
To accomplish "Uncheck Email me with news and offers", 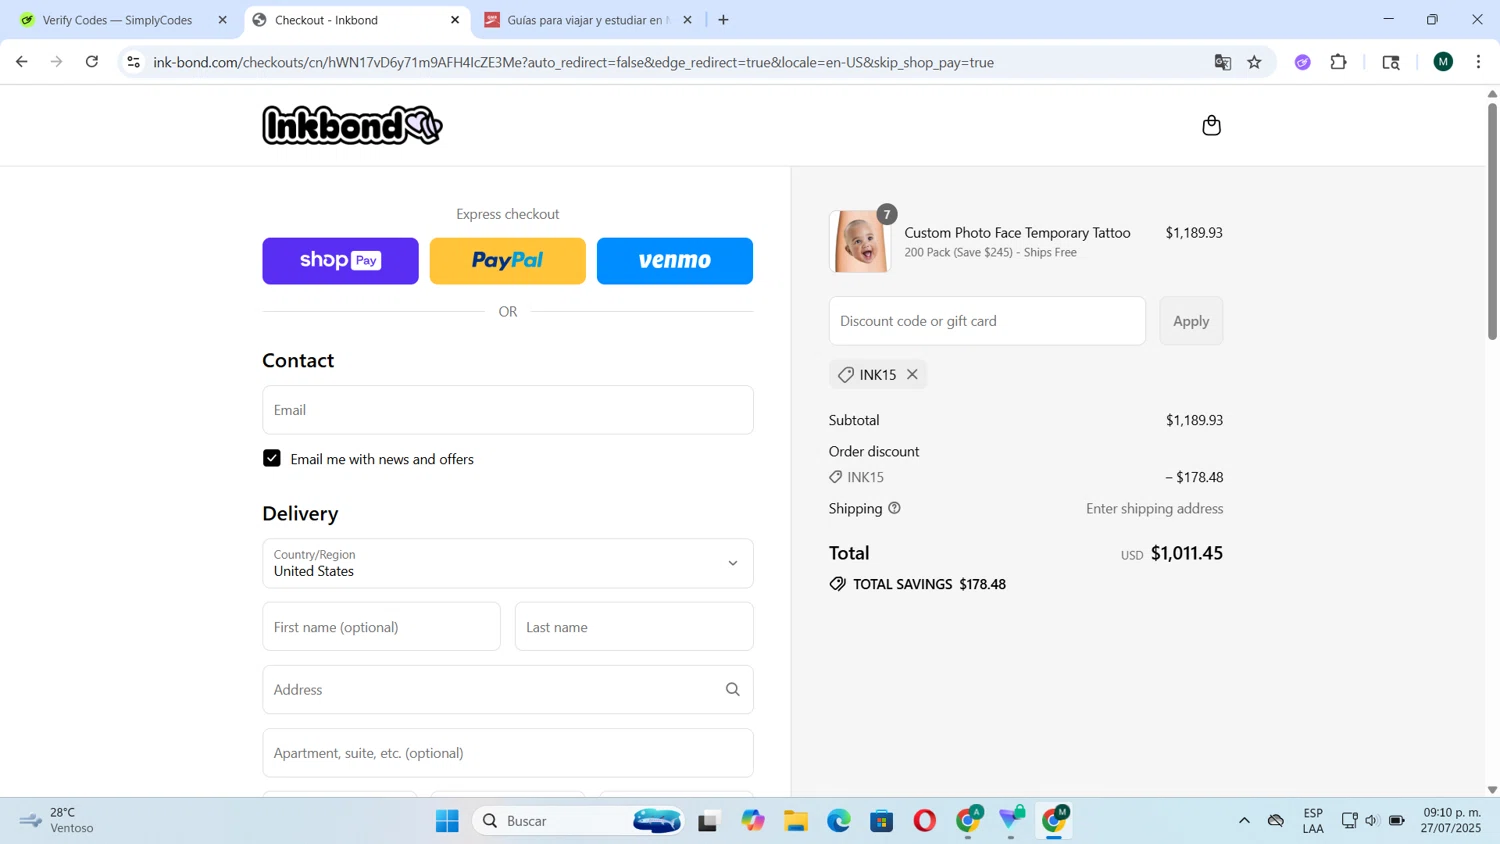I will [272, 458].
